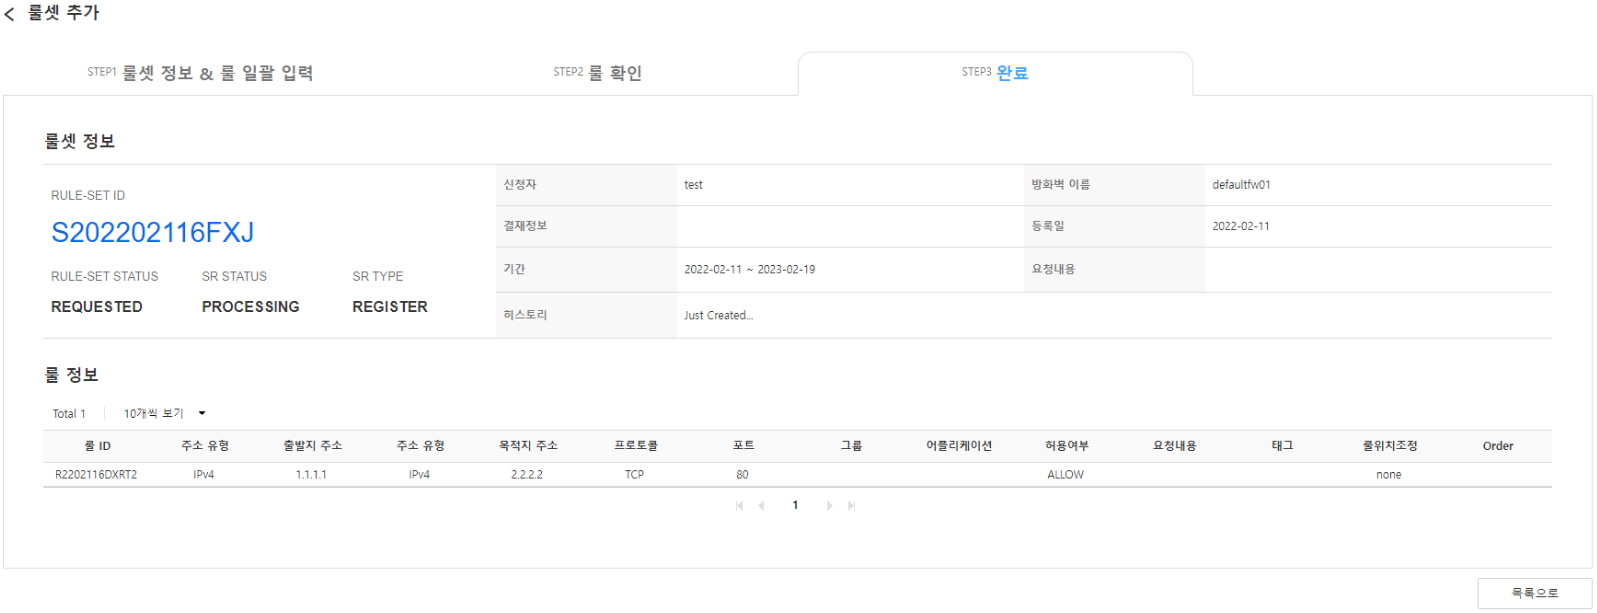Select the STEP3 완료 tab
Viewport: 1597px width, 613px height.
[995, 73]
